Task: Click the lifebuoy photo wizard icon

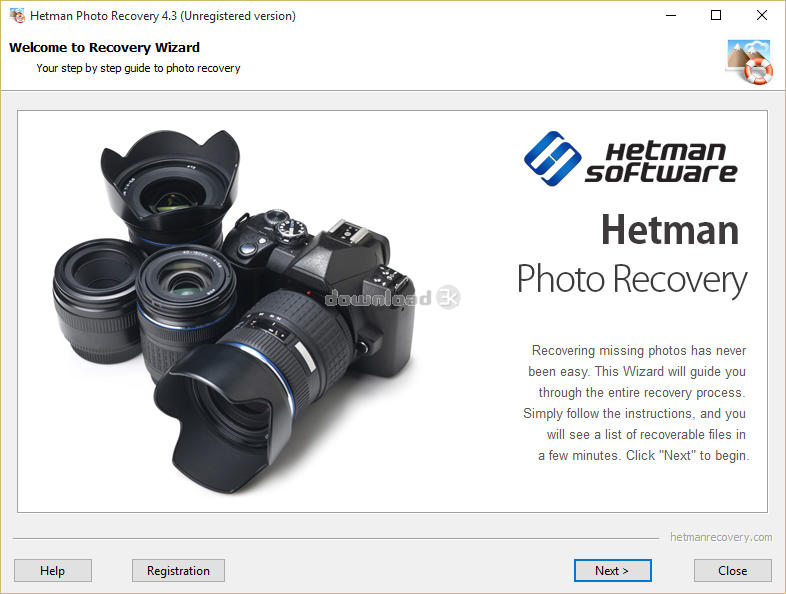Action: (x=749, y=61)
